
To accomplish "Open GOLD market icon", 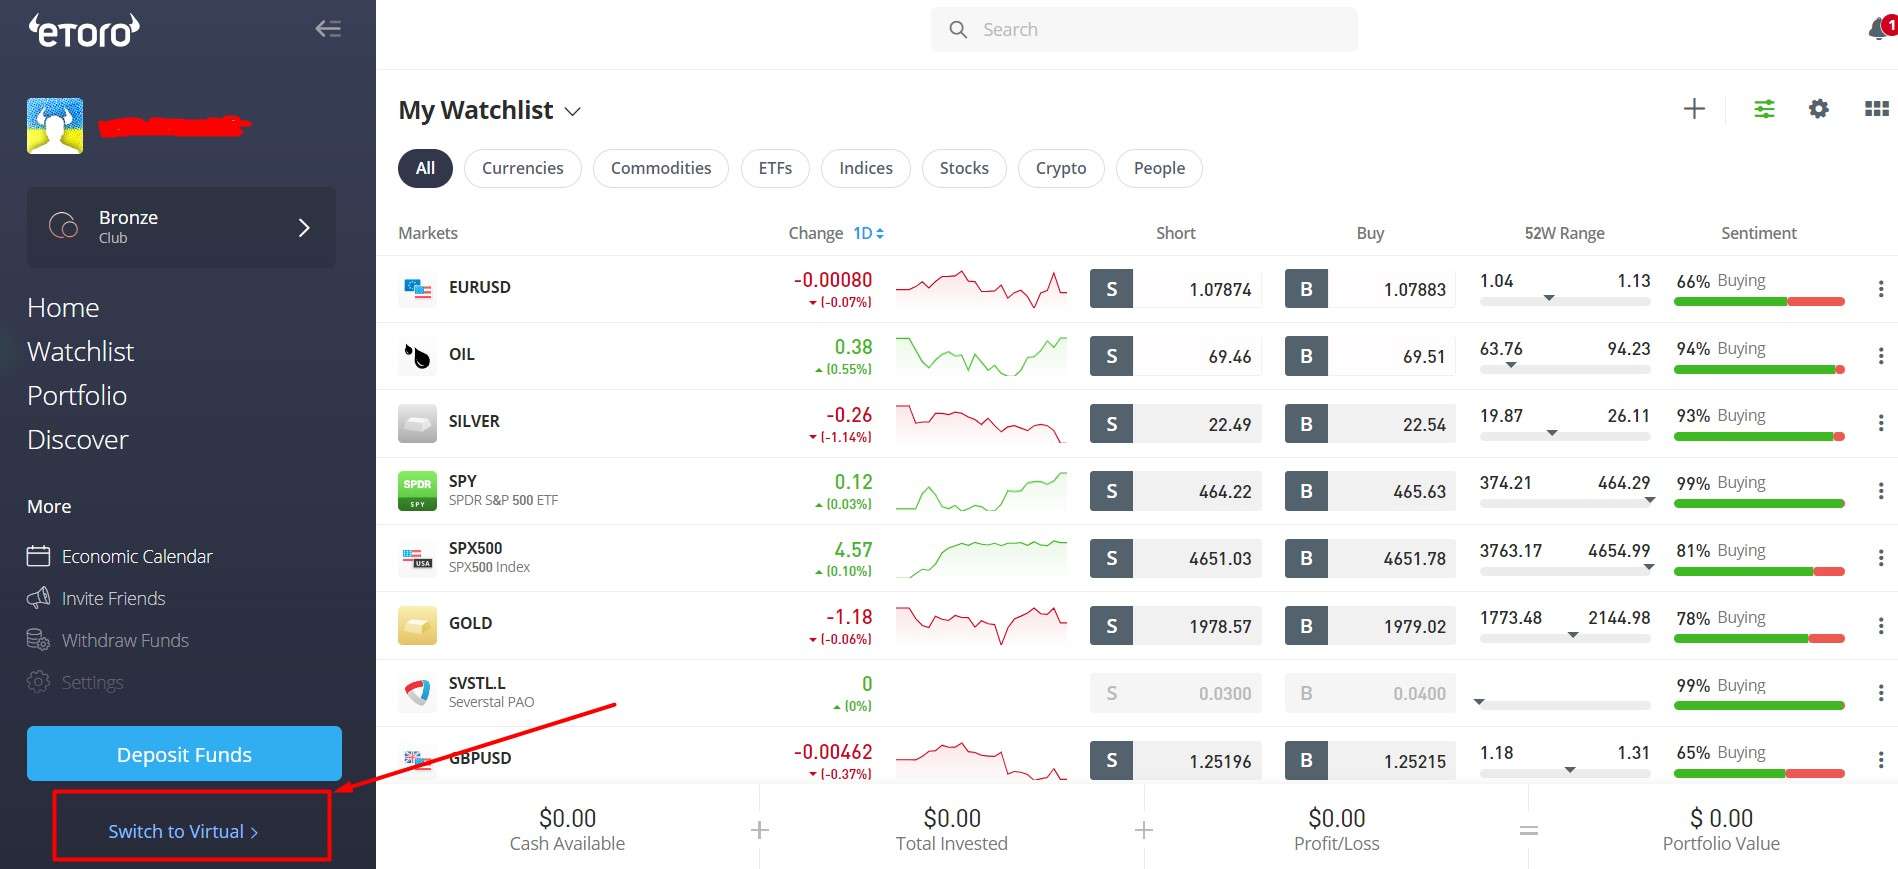I will [417, 625].
